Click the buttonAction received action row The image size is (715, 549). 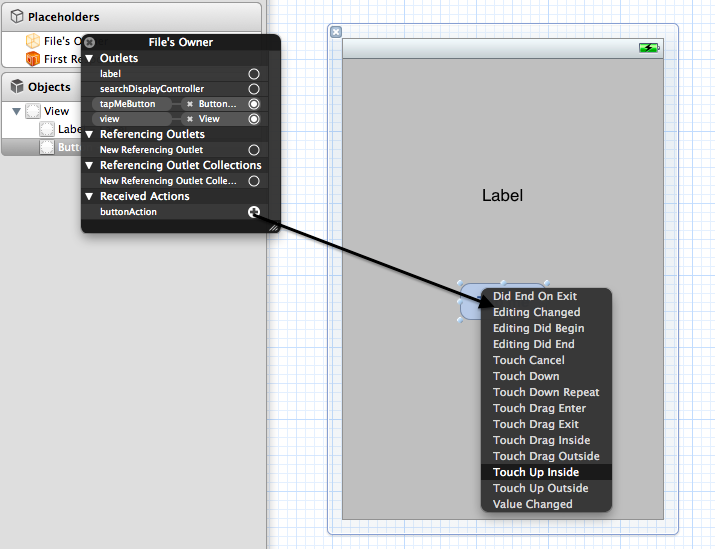coord(175,212)
